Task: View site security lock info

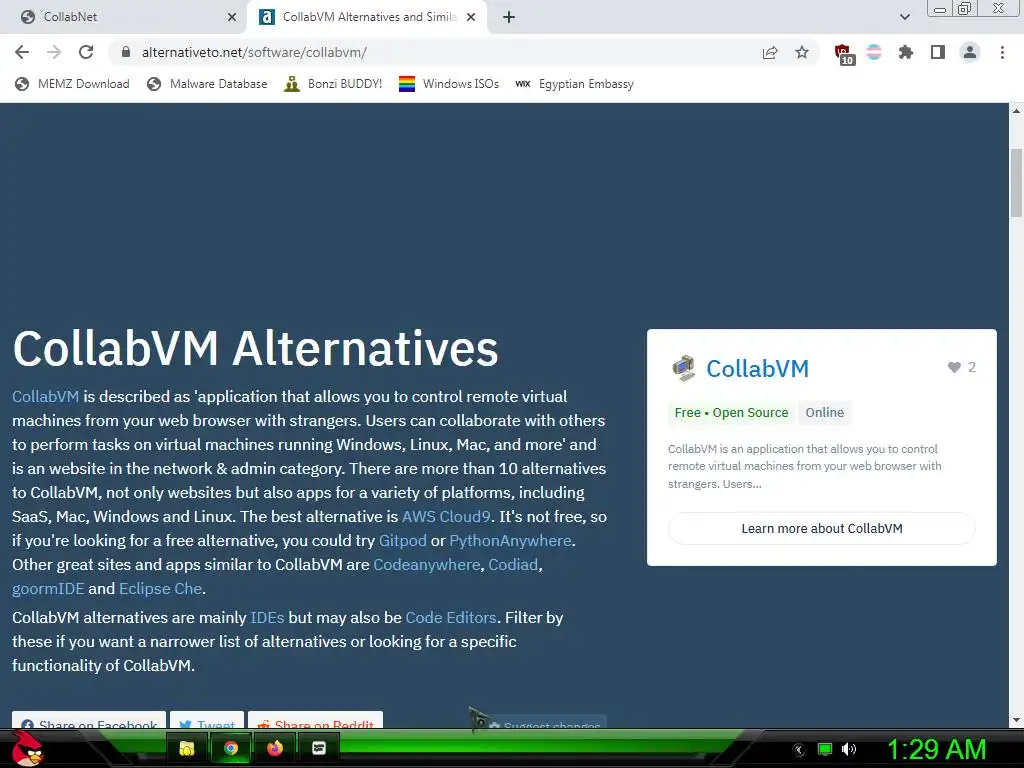Action: point(126,52)
